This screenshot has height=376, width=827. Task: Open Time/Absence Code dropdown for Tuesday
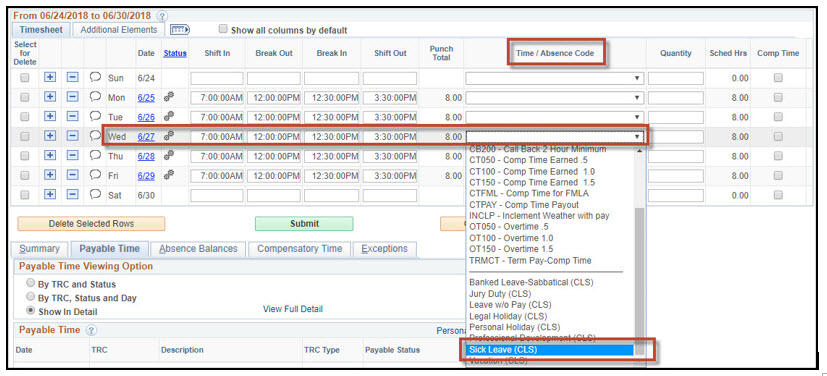pyautogui.click(x=554, y=117)
